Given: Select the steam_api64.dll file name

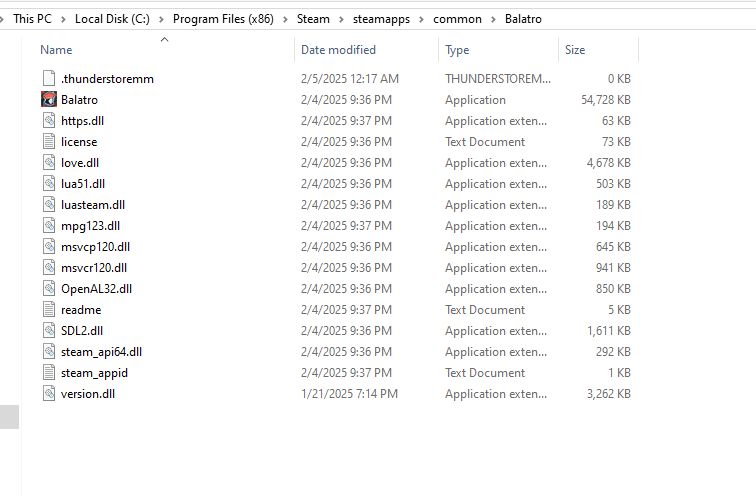Looking at the screenshot, I should point(101,352).
